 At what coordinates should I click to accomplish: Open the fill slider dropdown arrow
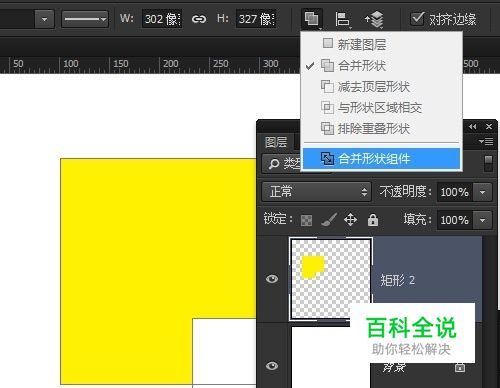coord(482,220)
